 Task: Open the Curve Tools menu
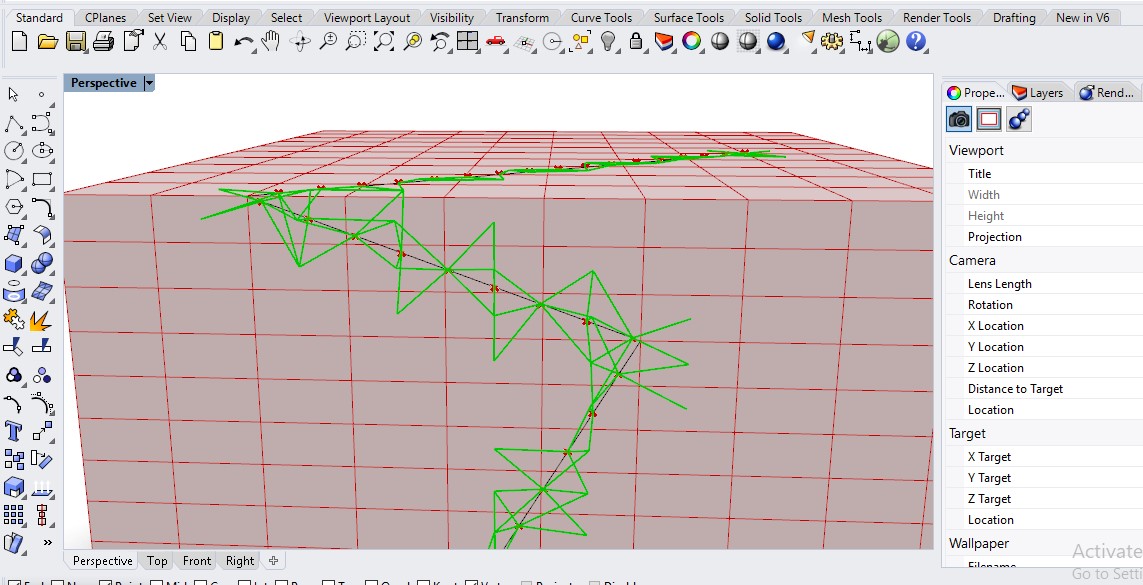click(601, 16)
